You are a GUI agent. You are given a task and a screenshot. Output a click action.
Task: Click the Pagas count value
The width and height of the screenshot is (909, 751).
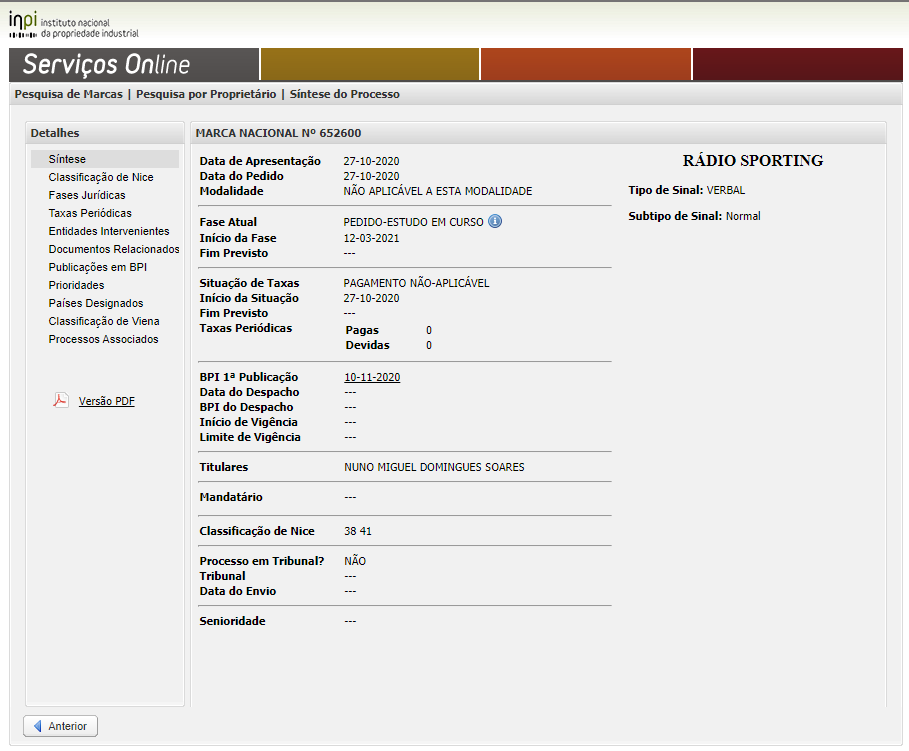pos(429,330)
